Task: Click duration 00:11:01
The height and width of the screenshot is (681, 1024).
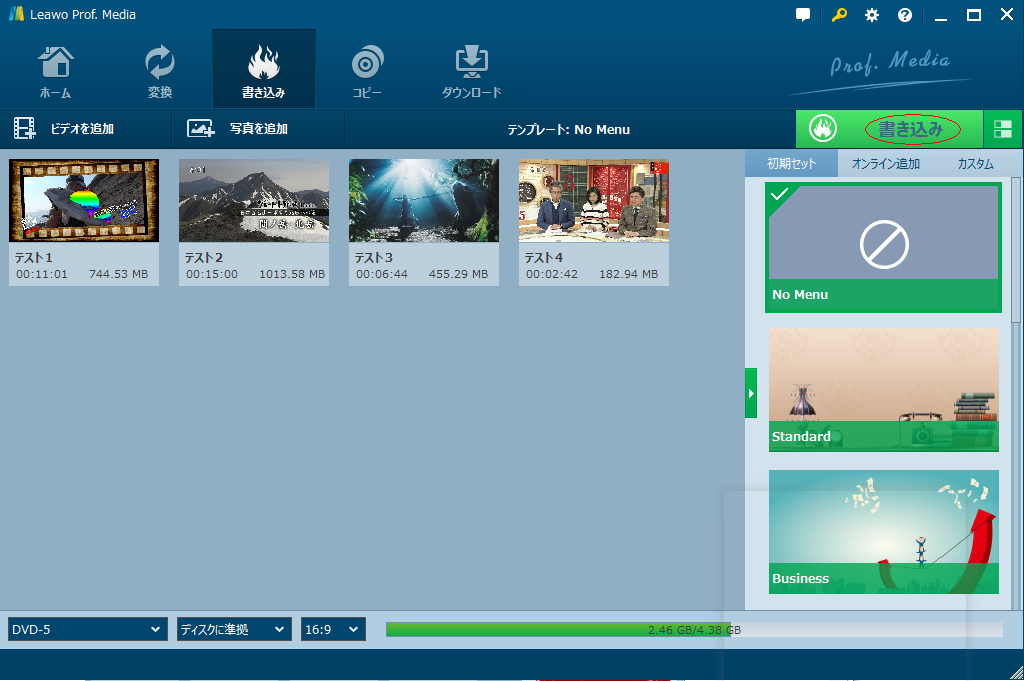Action: click(x=42, y=274)
